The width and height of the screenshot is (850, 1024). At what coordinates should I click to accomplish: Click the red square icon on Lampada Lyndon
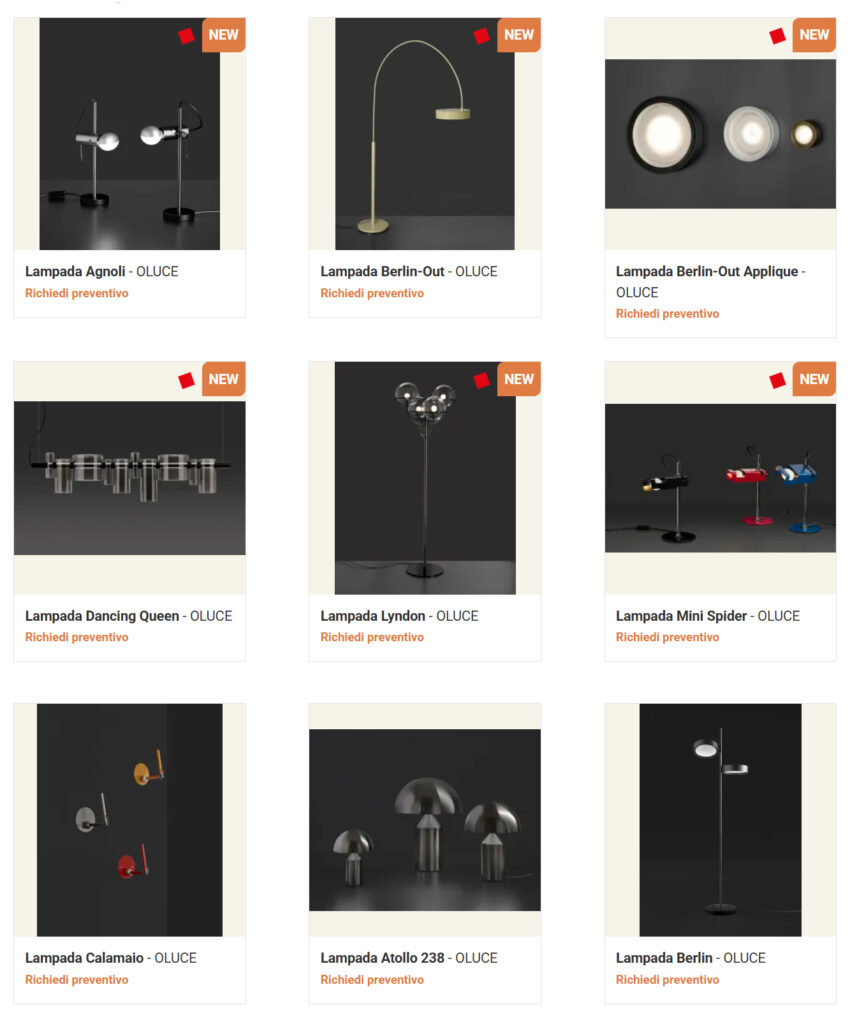(x=482, y=380)
